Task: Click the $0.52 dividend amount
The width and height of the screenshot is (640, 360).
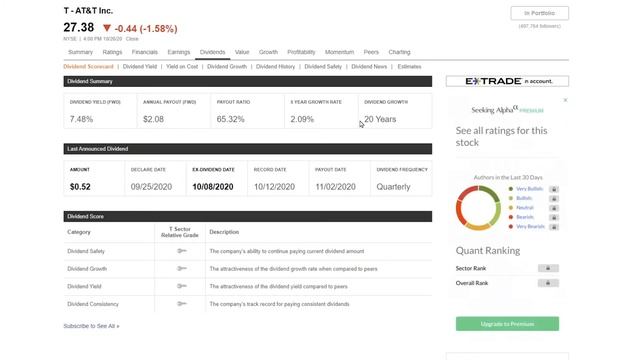Action: pyautogui.click(x=80, y=187)
